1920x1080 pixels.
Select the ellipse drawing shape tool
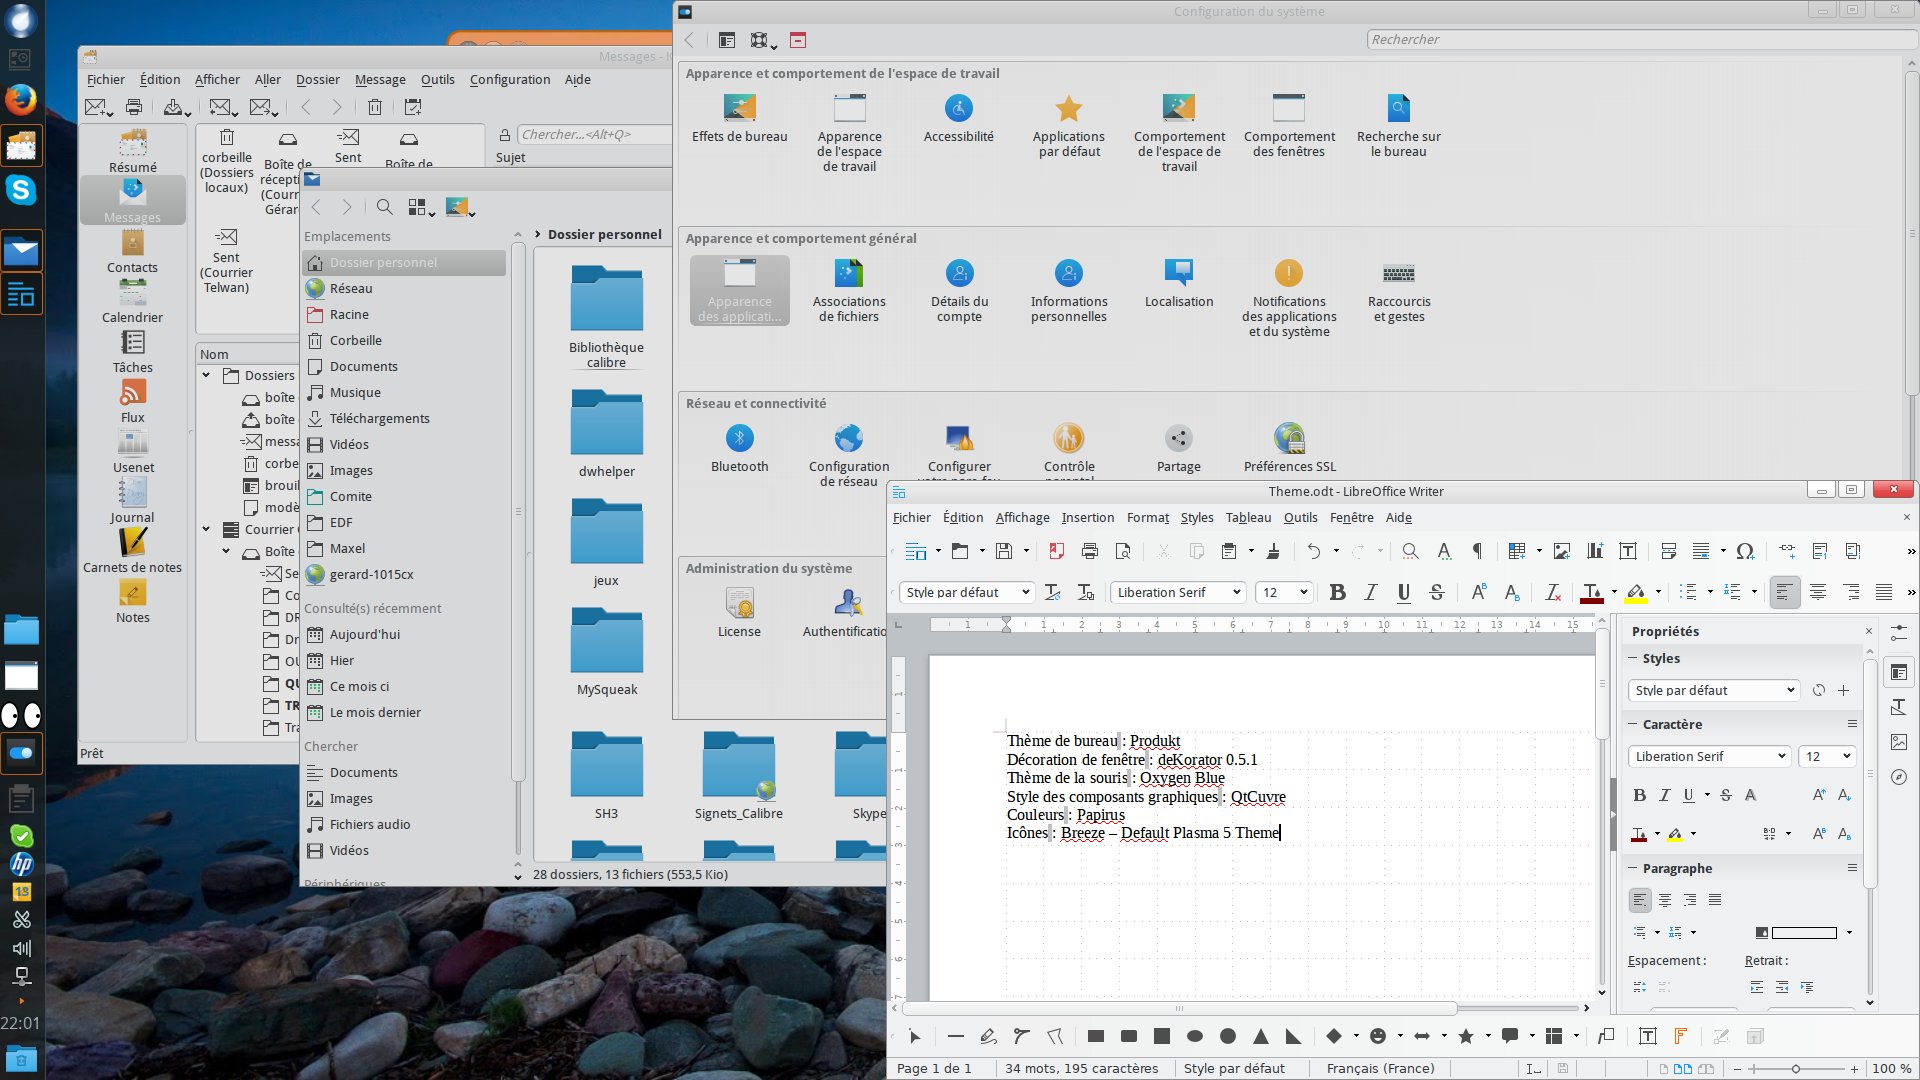1194,1037
